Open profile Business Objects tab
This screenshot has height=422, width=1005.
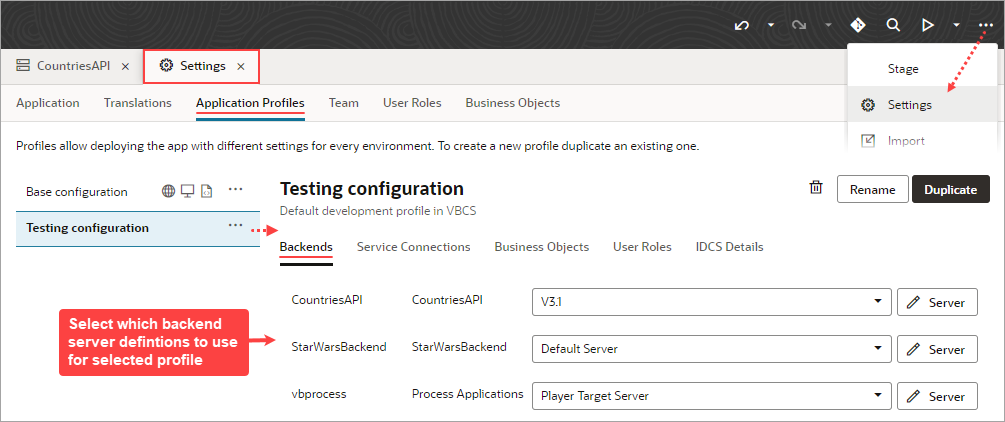click(x=542, y=247)
